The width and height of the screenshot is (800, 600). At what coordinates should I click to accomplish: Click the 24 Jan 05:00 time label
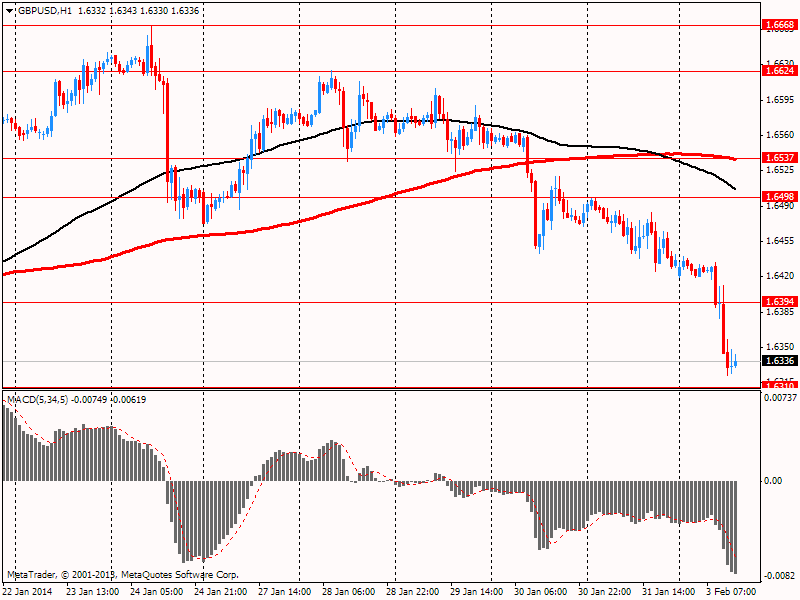coord(157,592)
